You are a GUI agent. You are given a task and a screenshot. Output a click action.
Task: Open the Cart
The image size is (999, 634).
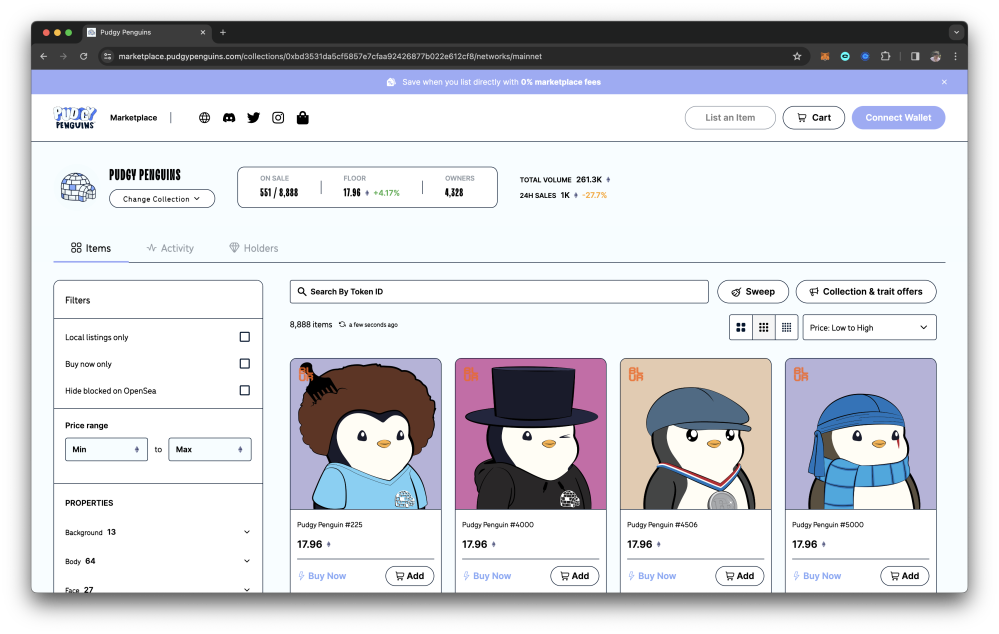pyautogui.click(x=814, y=118)
